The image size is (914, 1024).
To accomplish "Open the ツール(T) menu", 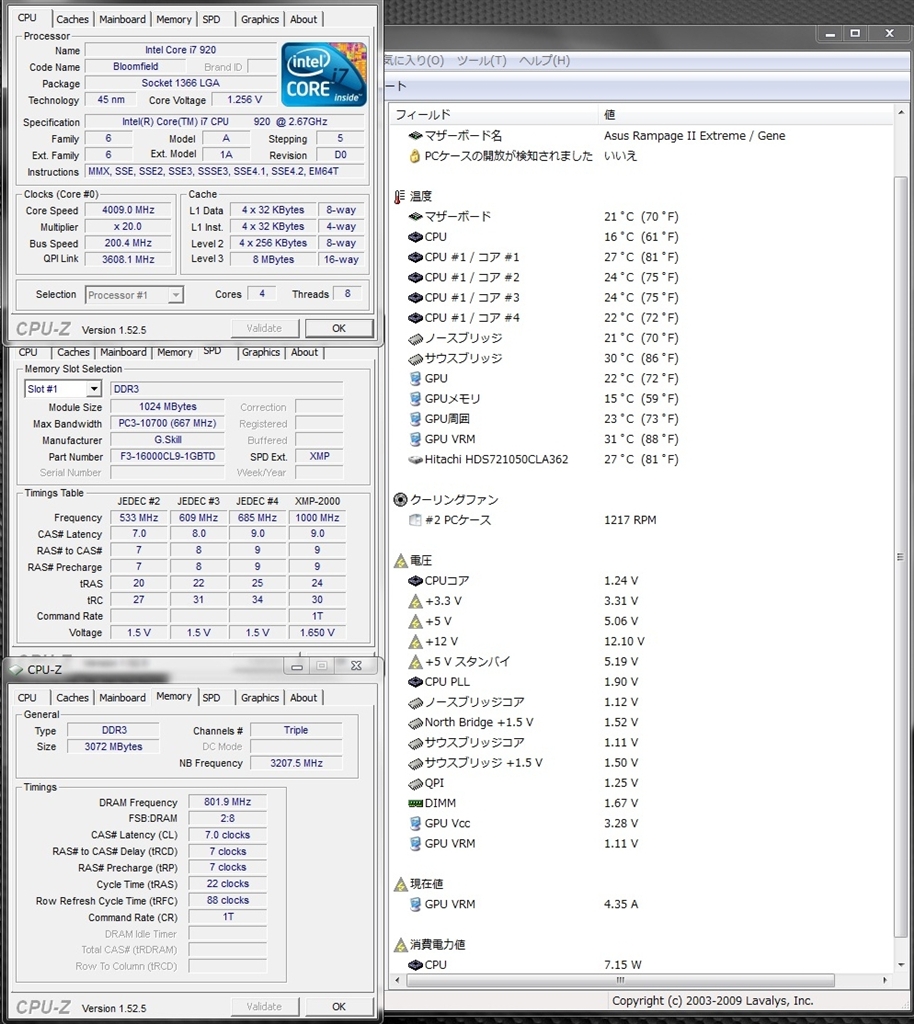I will click(481, 61).
